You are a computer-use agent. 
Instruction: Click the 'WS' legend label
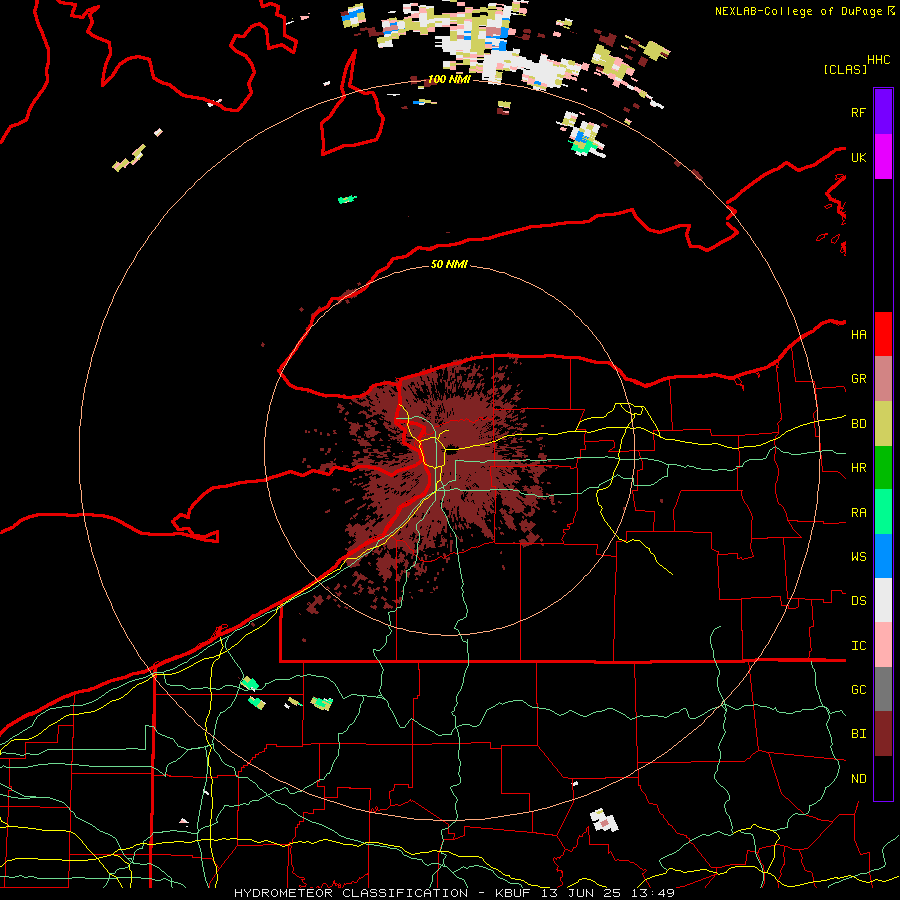pyautogui.click(x=859, y=557)
